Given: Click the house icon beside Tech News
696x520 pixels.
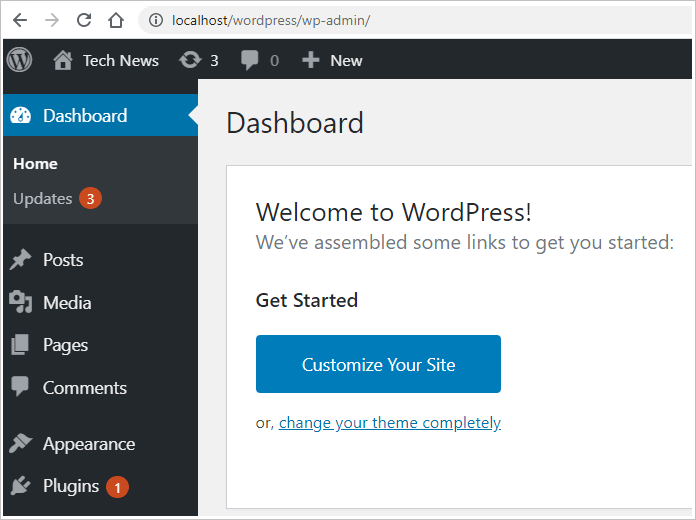Looking at the screenshot, I should point(63,60).
